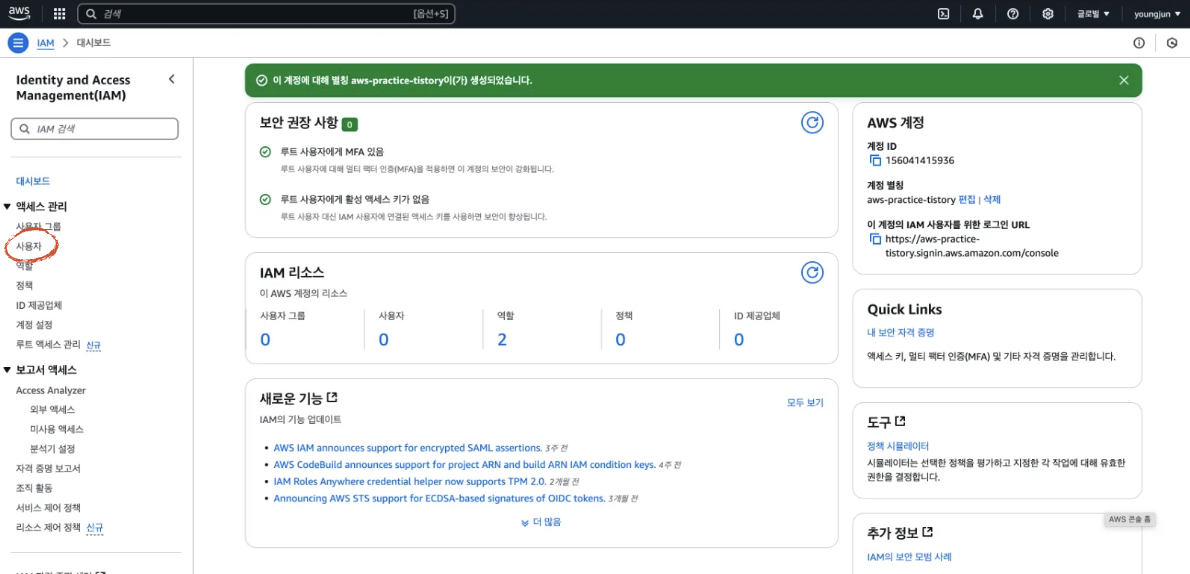The height and width of the screenshot is (574, 1190).
Task: Click the top AWS search field
Action: 266,14
